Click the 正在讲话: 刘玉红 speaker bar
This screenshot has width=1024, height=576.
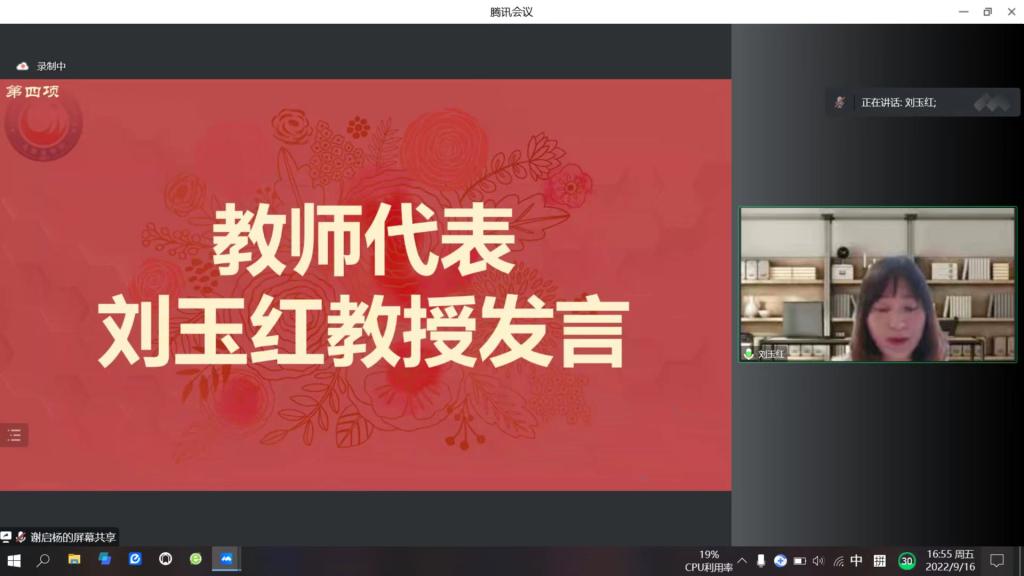coord(899,102)
